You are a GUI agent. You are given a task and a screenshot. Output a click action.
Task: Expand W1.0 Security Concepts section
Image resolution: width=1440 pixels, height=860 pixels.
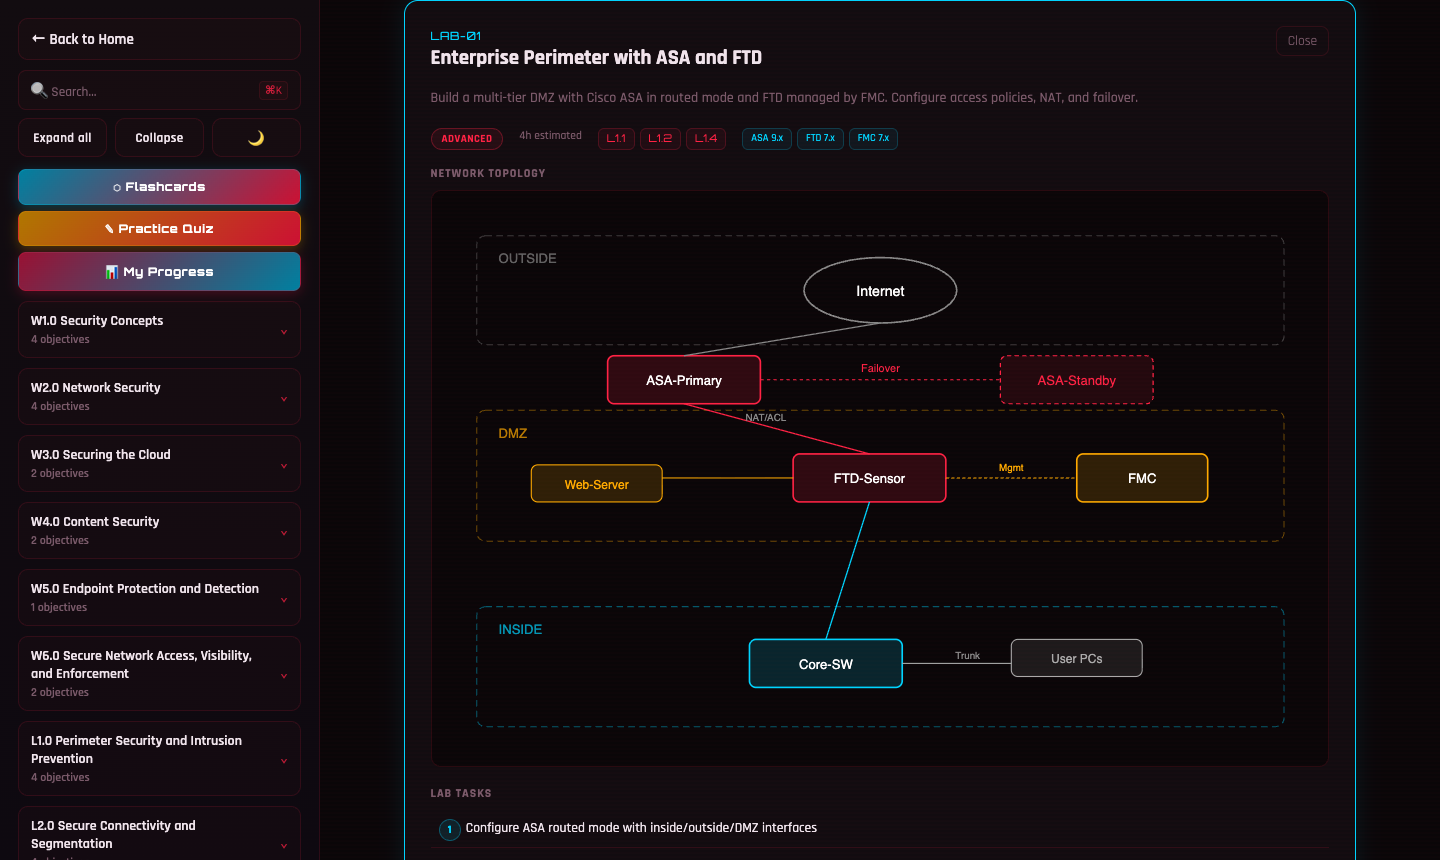[159, 328]
